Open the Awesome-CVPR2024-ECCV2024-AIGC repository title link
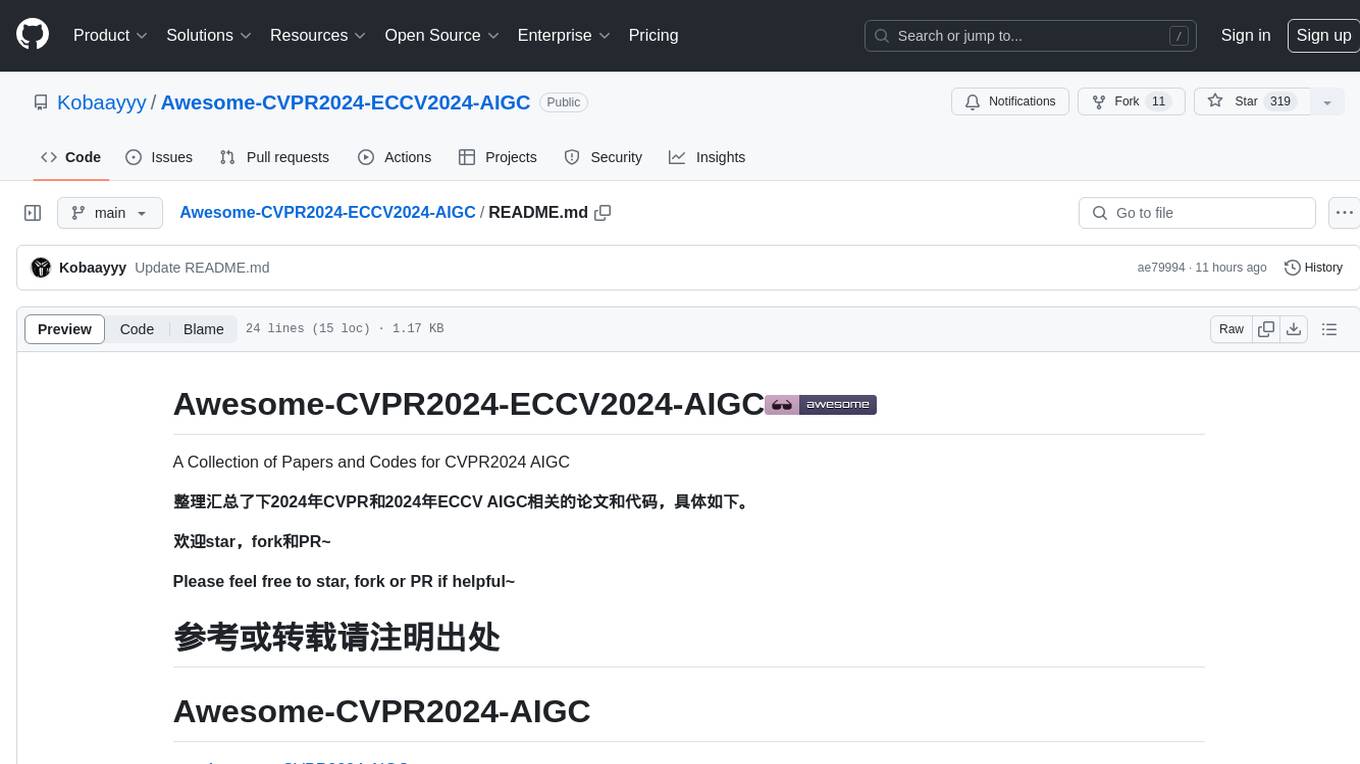Image resolution: width=1360 pixels, height=764 pixels. [346, 102]
